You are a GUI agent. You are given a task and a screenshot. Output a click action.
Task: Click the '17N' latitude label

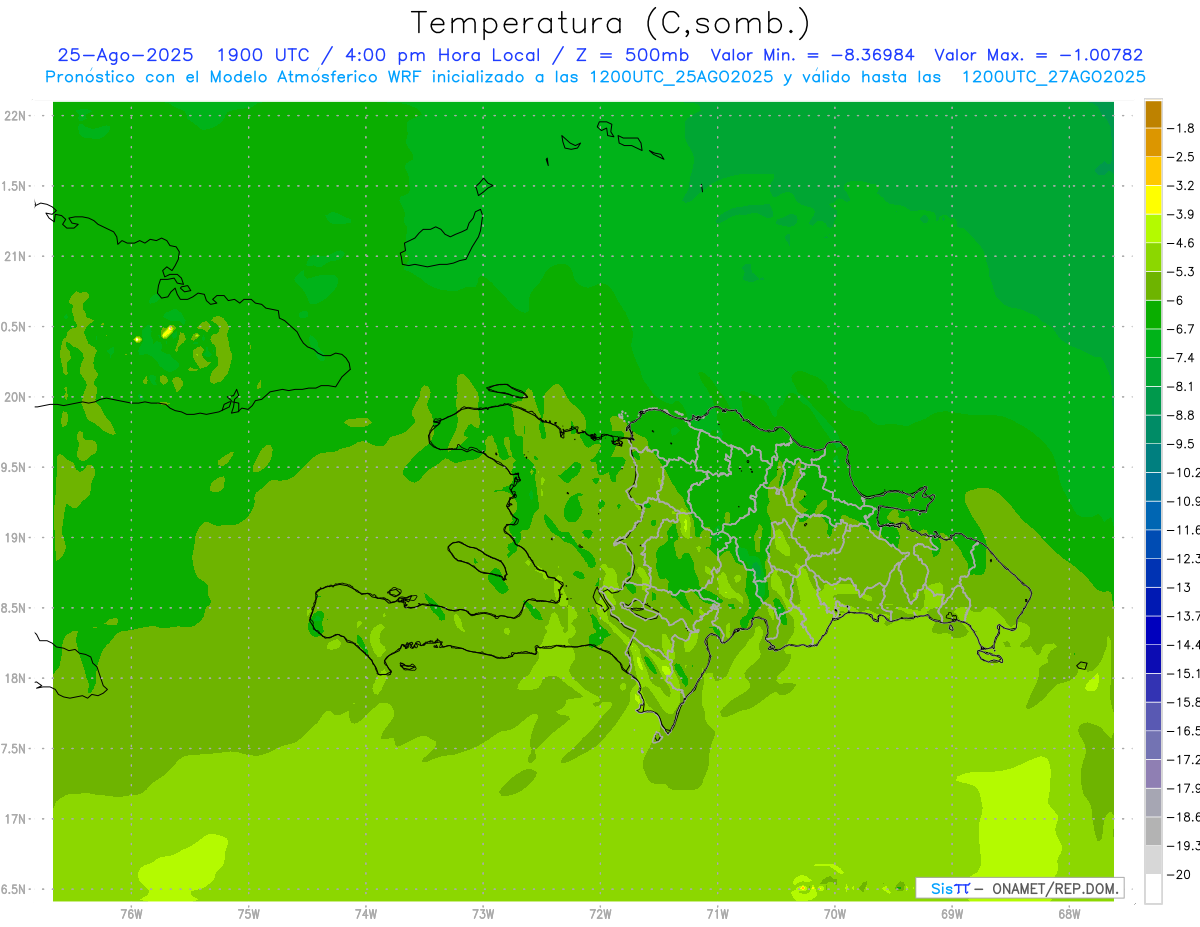click(15, 819)
